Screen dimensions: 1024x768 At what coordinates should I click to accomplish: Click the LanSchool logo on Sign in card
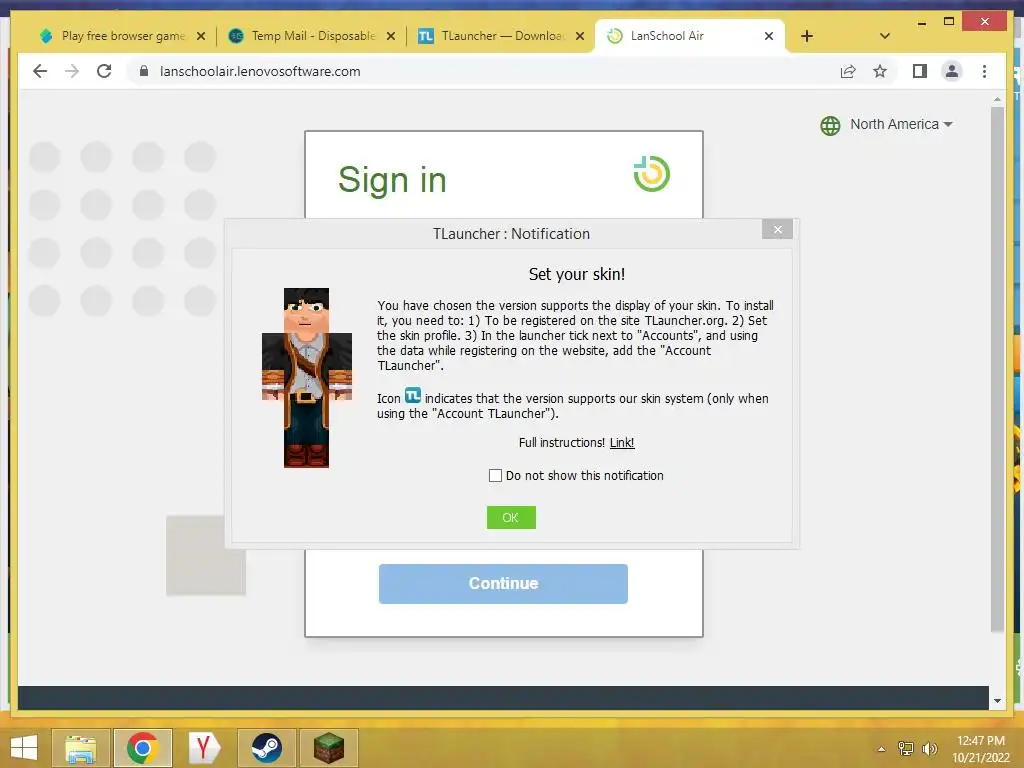click(651, 174)
